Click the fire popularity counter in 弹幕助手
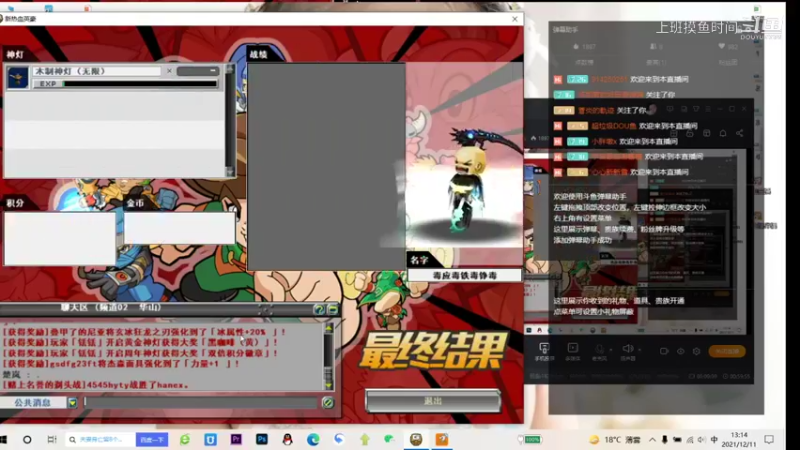Screen dimensions: 800x450 585,46
